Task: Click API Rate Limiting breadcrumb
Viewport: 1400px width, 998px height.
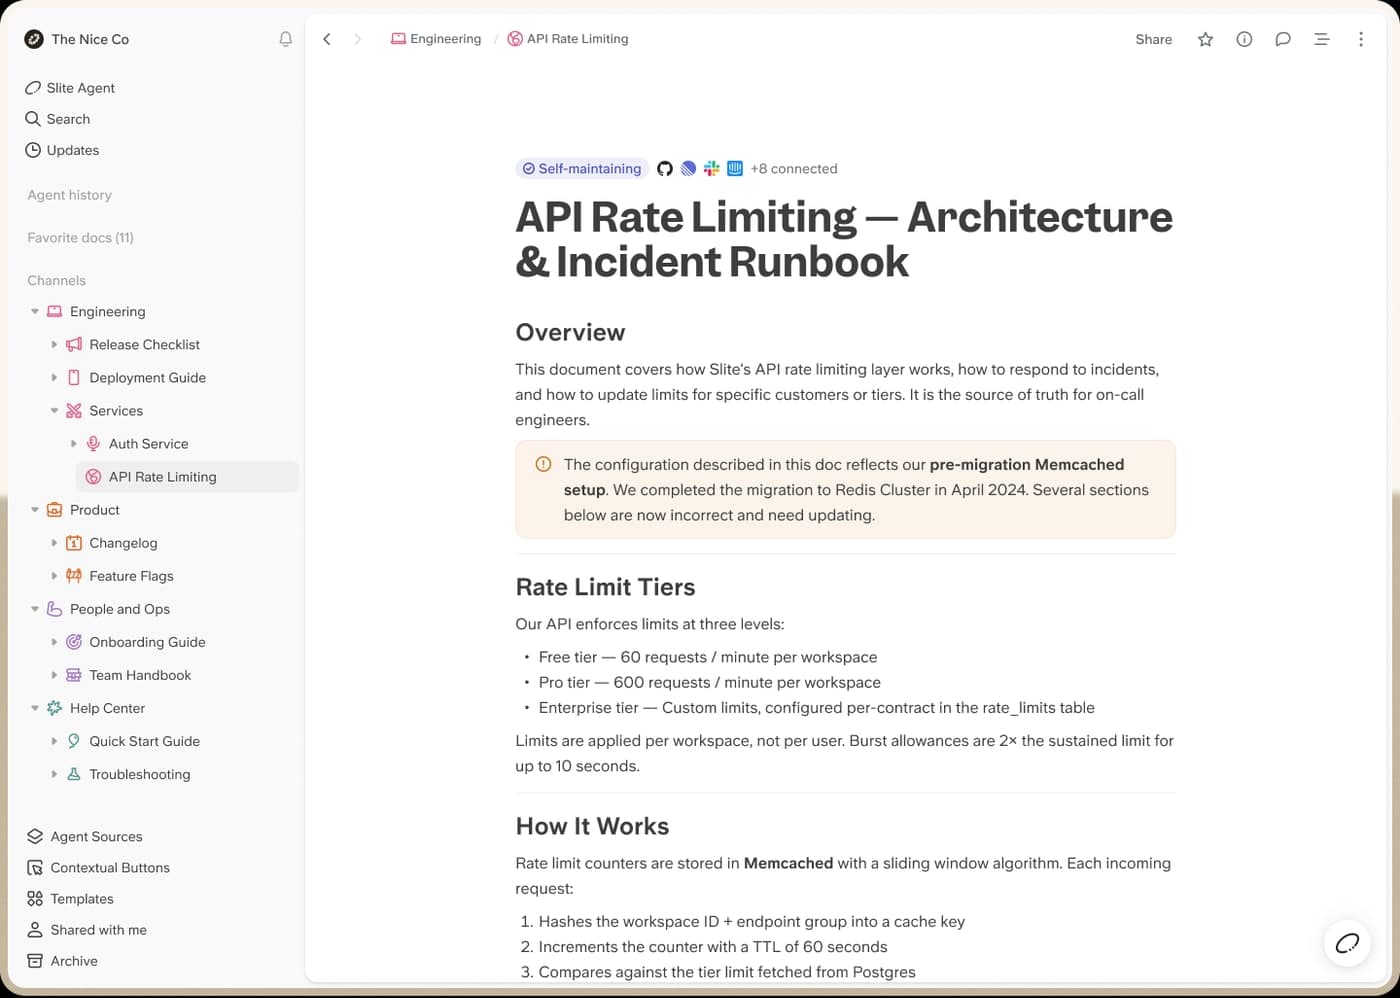Action: (x=568, y=38)
